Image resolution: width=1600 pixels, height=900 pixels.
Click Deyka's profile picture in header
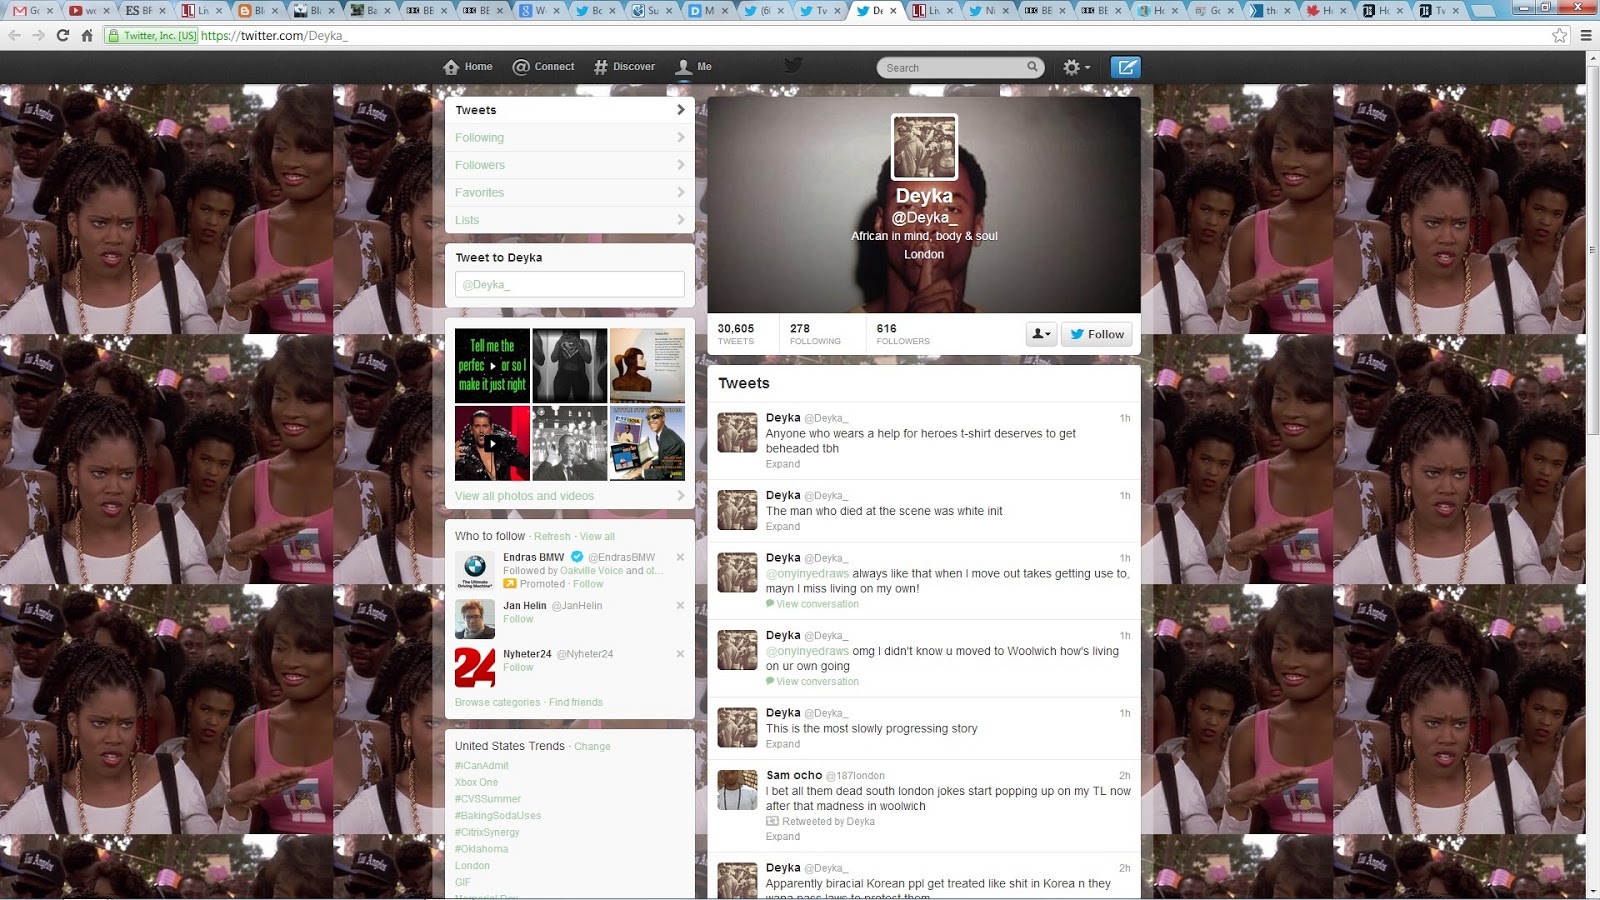point(924,147)
